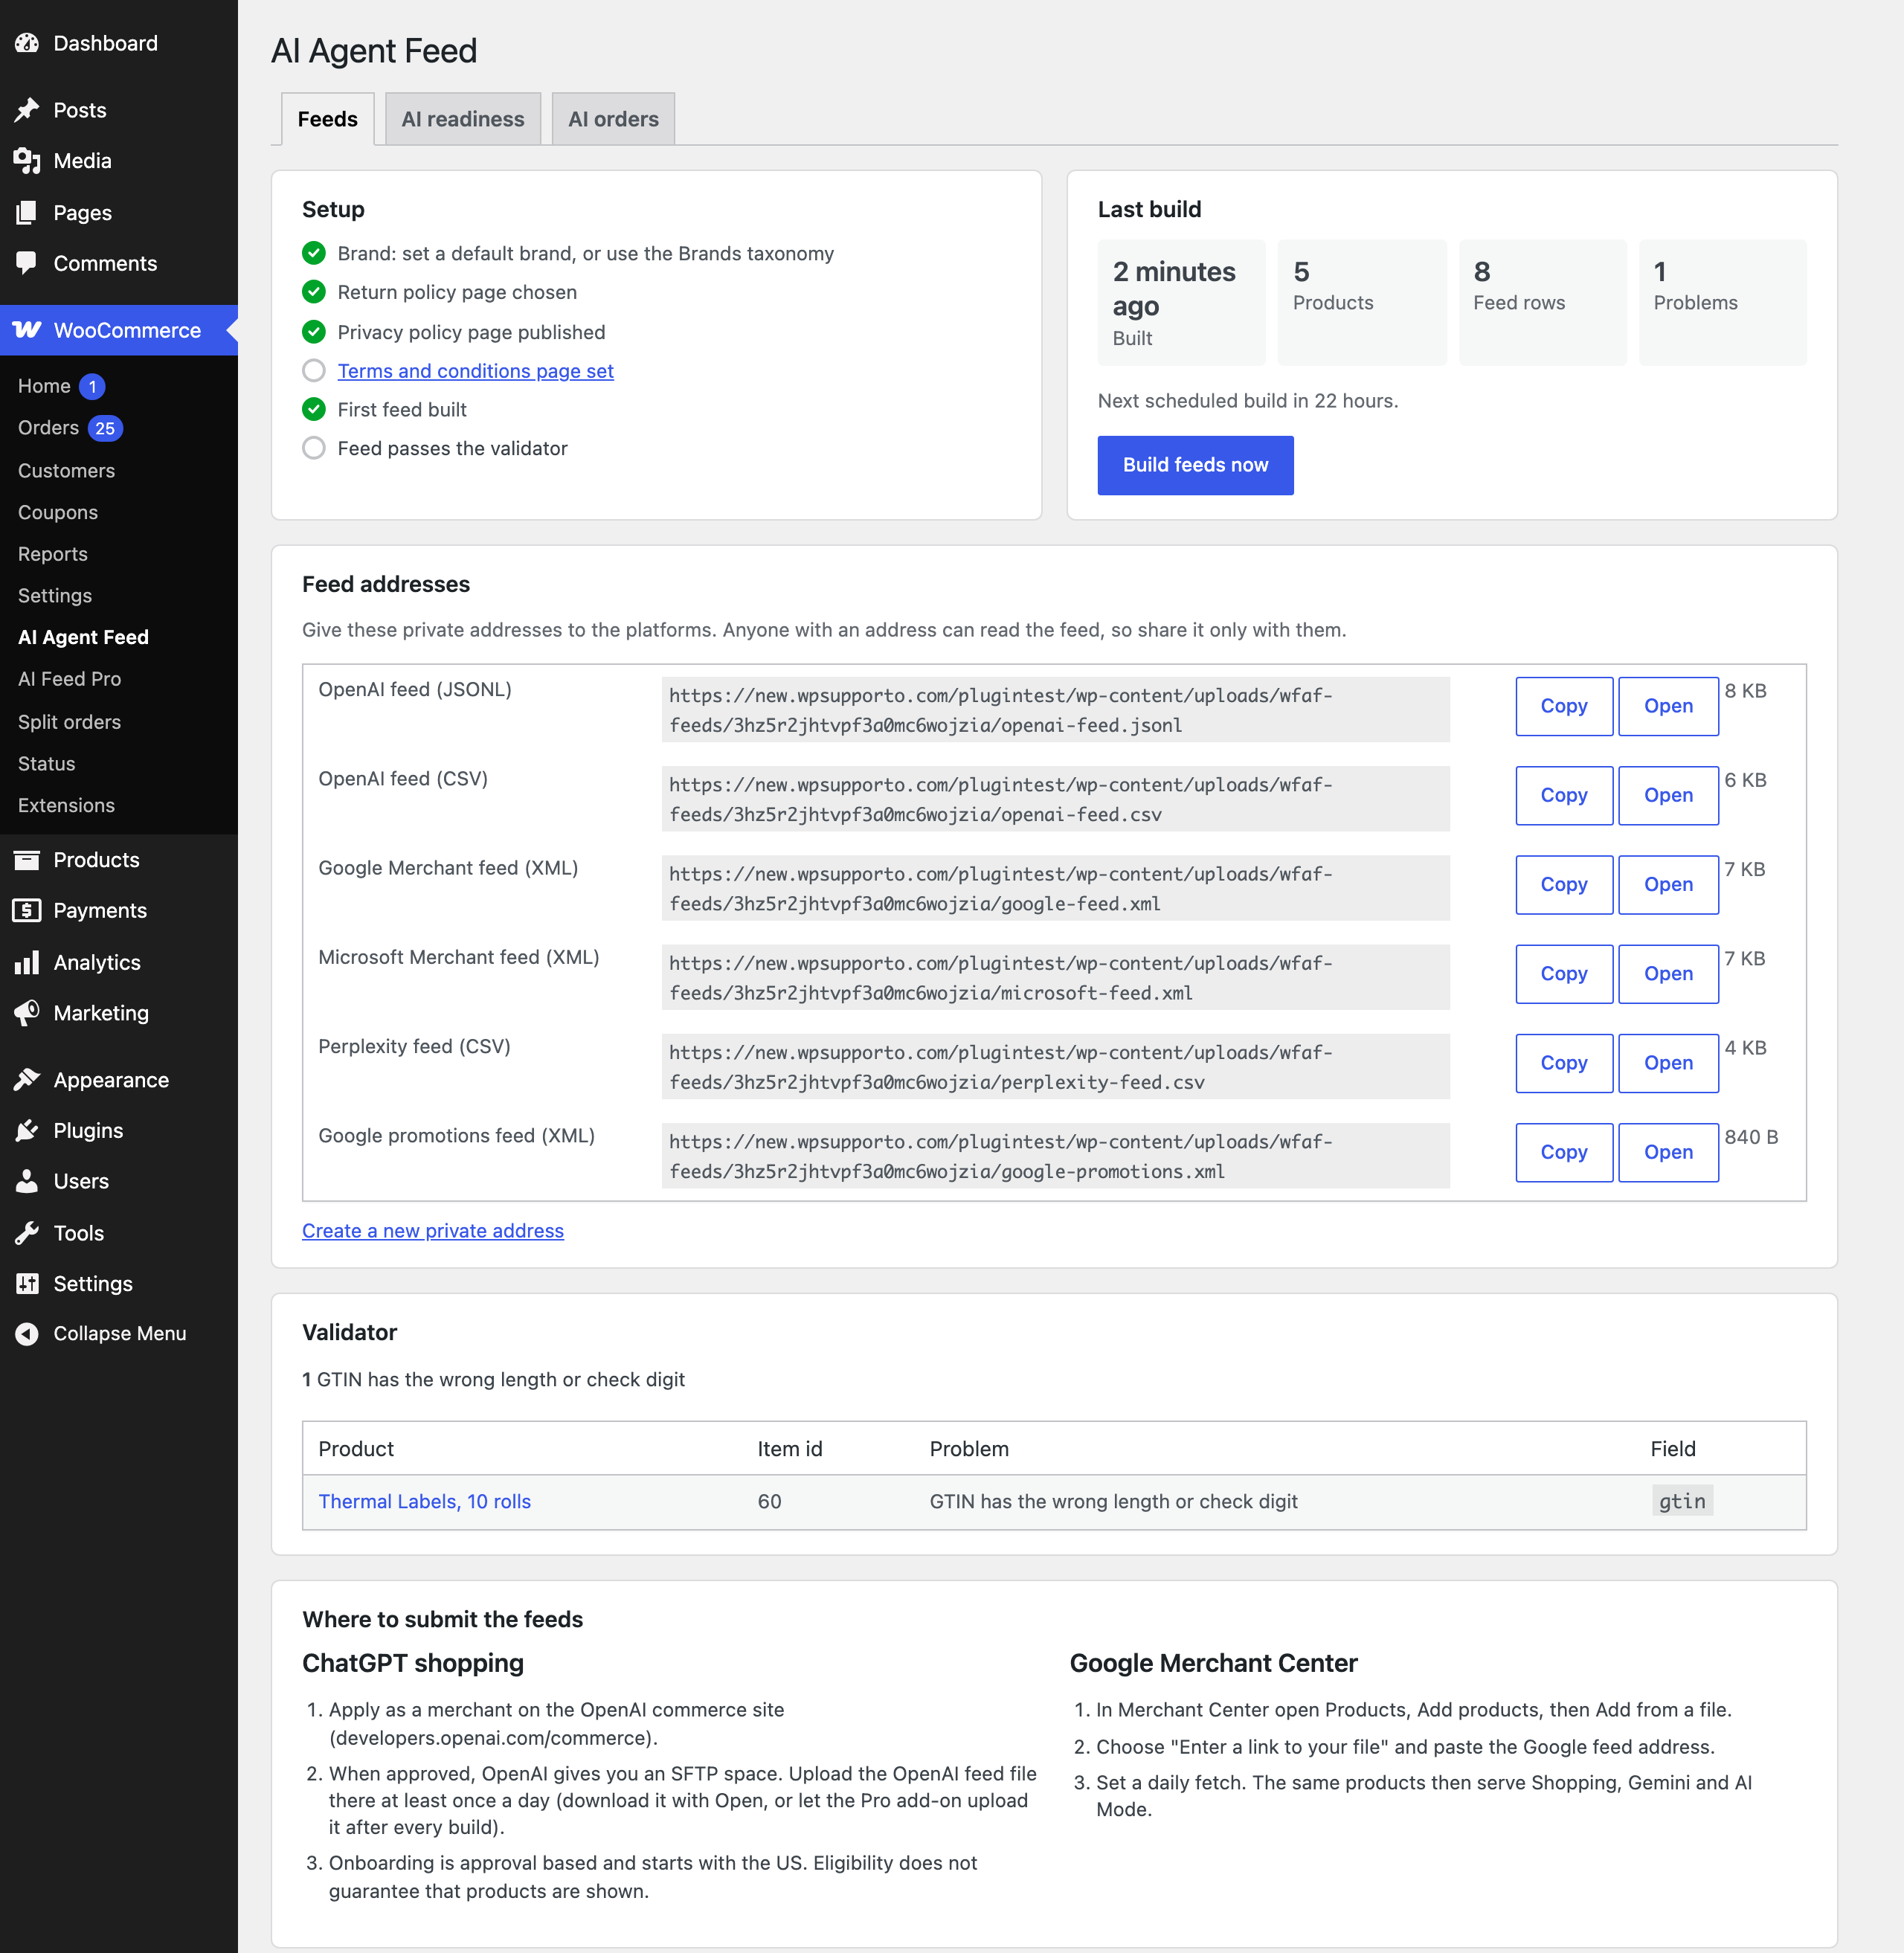Open the Microsoft Merchant feed XML
This screenshot has height=1953, width=1904.
click(x=1668, y=974)
